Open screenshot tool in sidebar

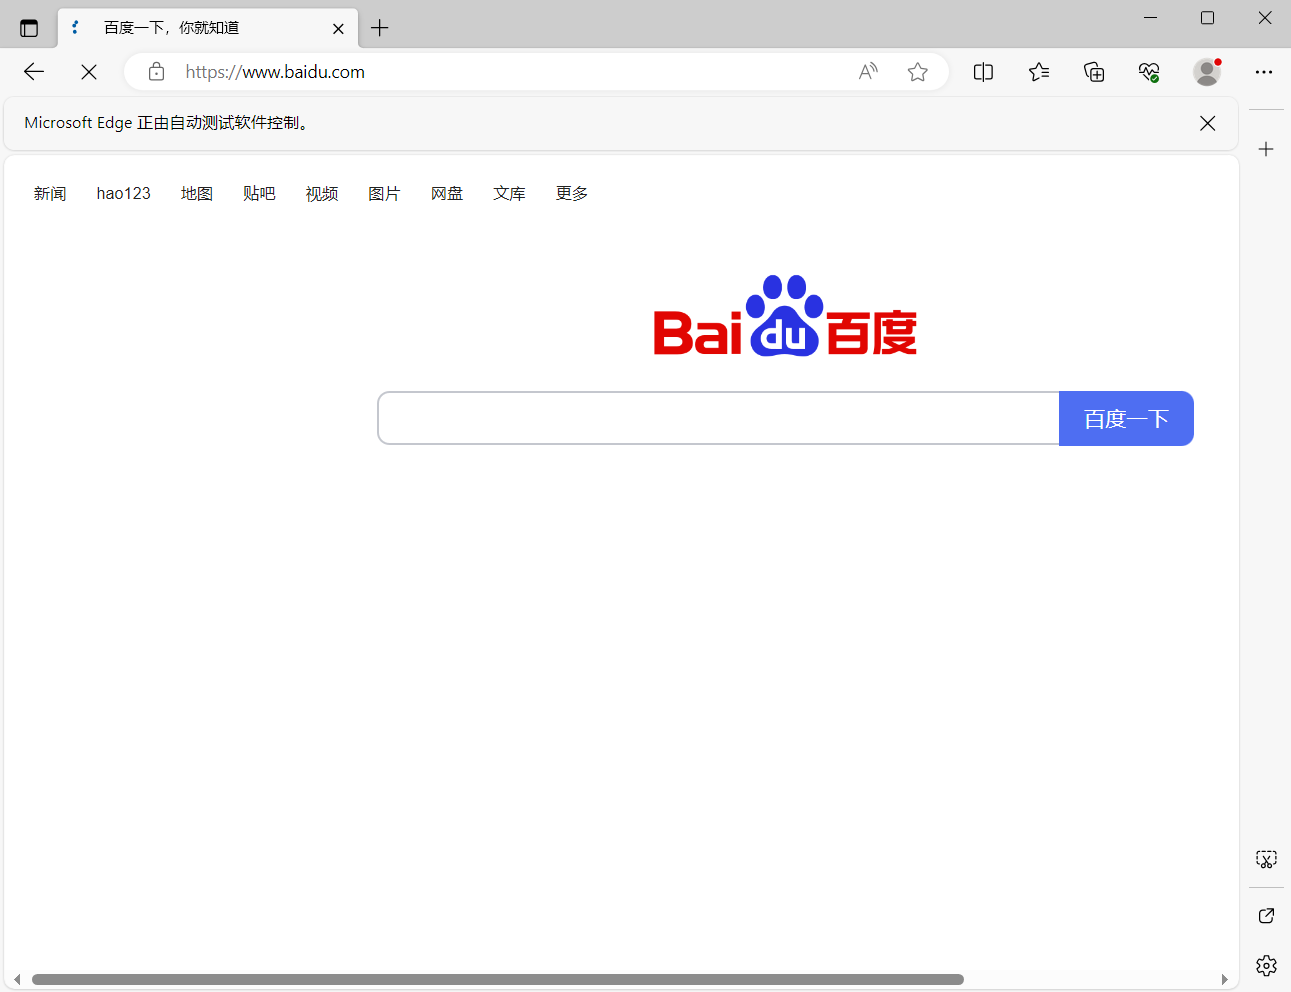pos(1266,860)
